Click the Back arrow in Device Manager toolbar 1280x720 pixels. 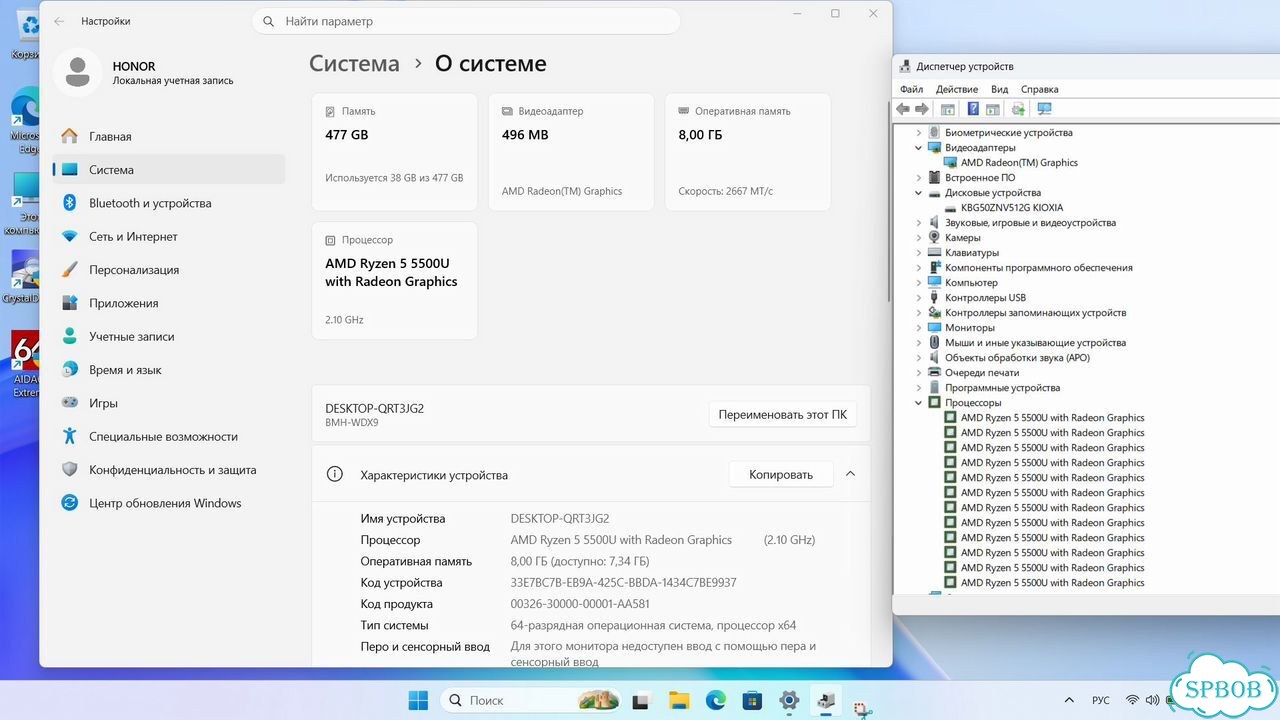(x=903, y=109)
